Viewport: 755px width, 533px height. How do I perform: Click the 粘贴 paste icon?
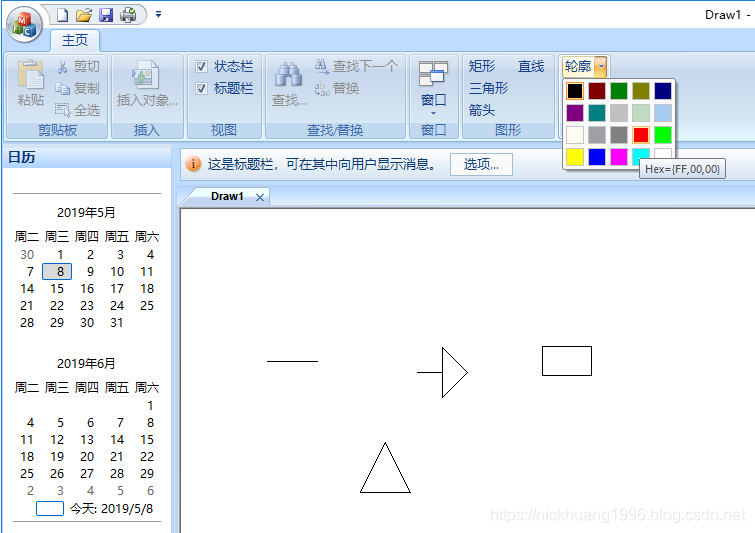click(x=30, y=75)
